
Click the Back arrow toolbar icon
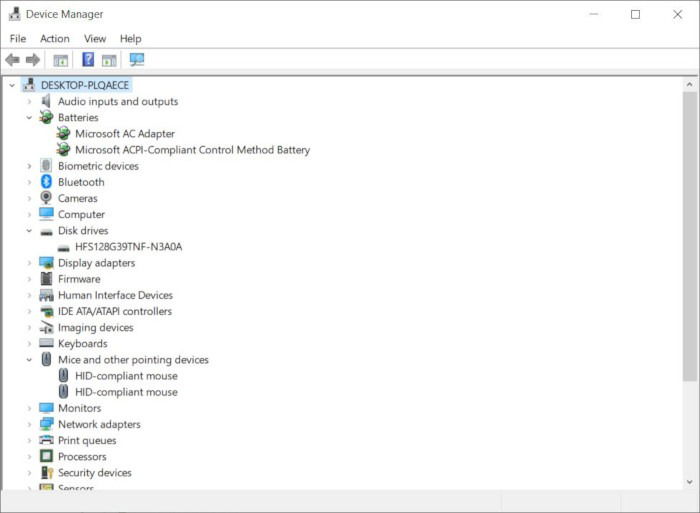[x=12, y=59]
